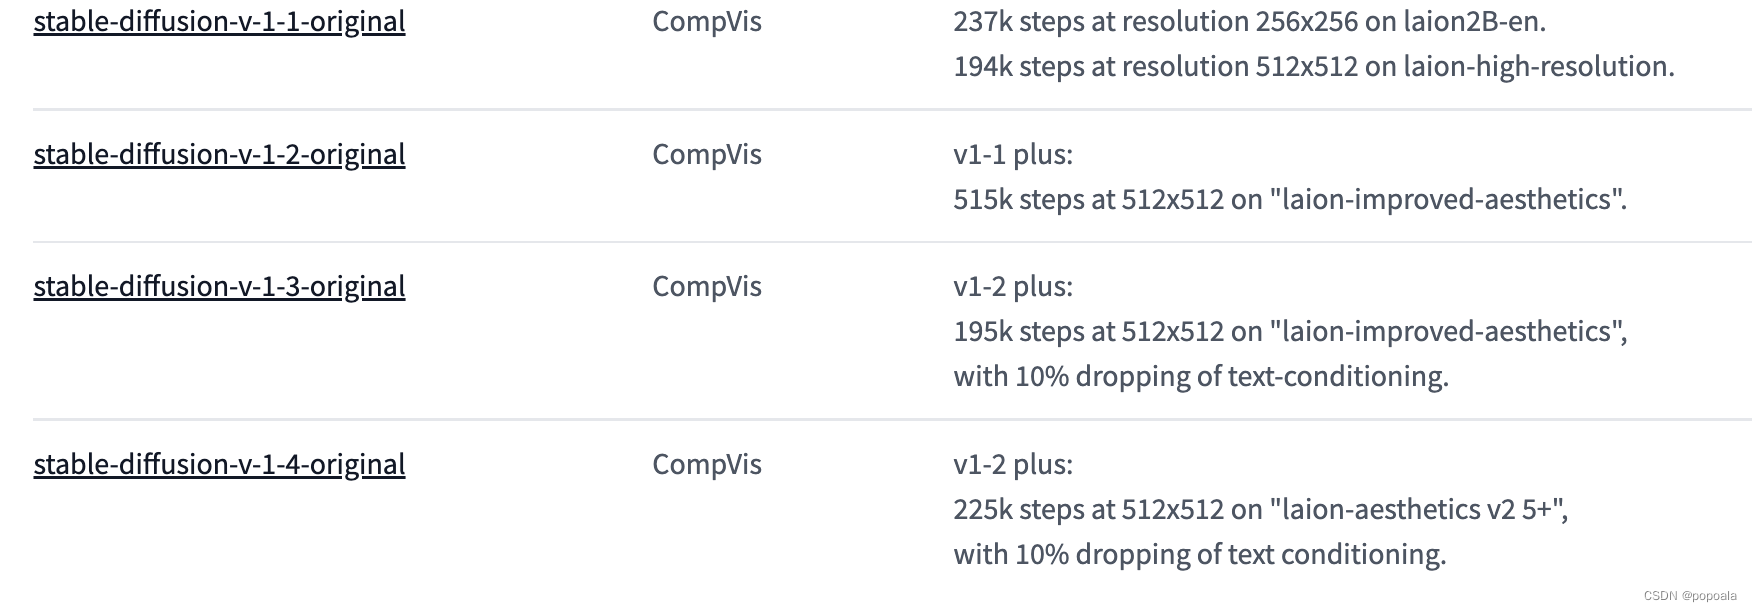The image size is (1752, 612).
Task: Click CompVis in the v-1-1 row
Action: [x=707, y=21]
